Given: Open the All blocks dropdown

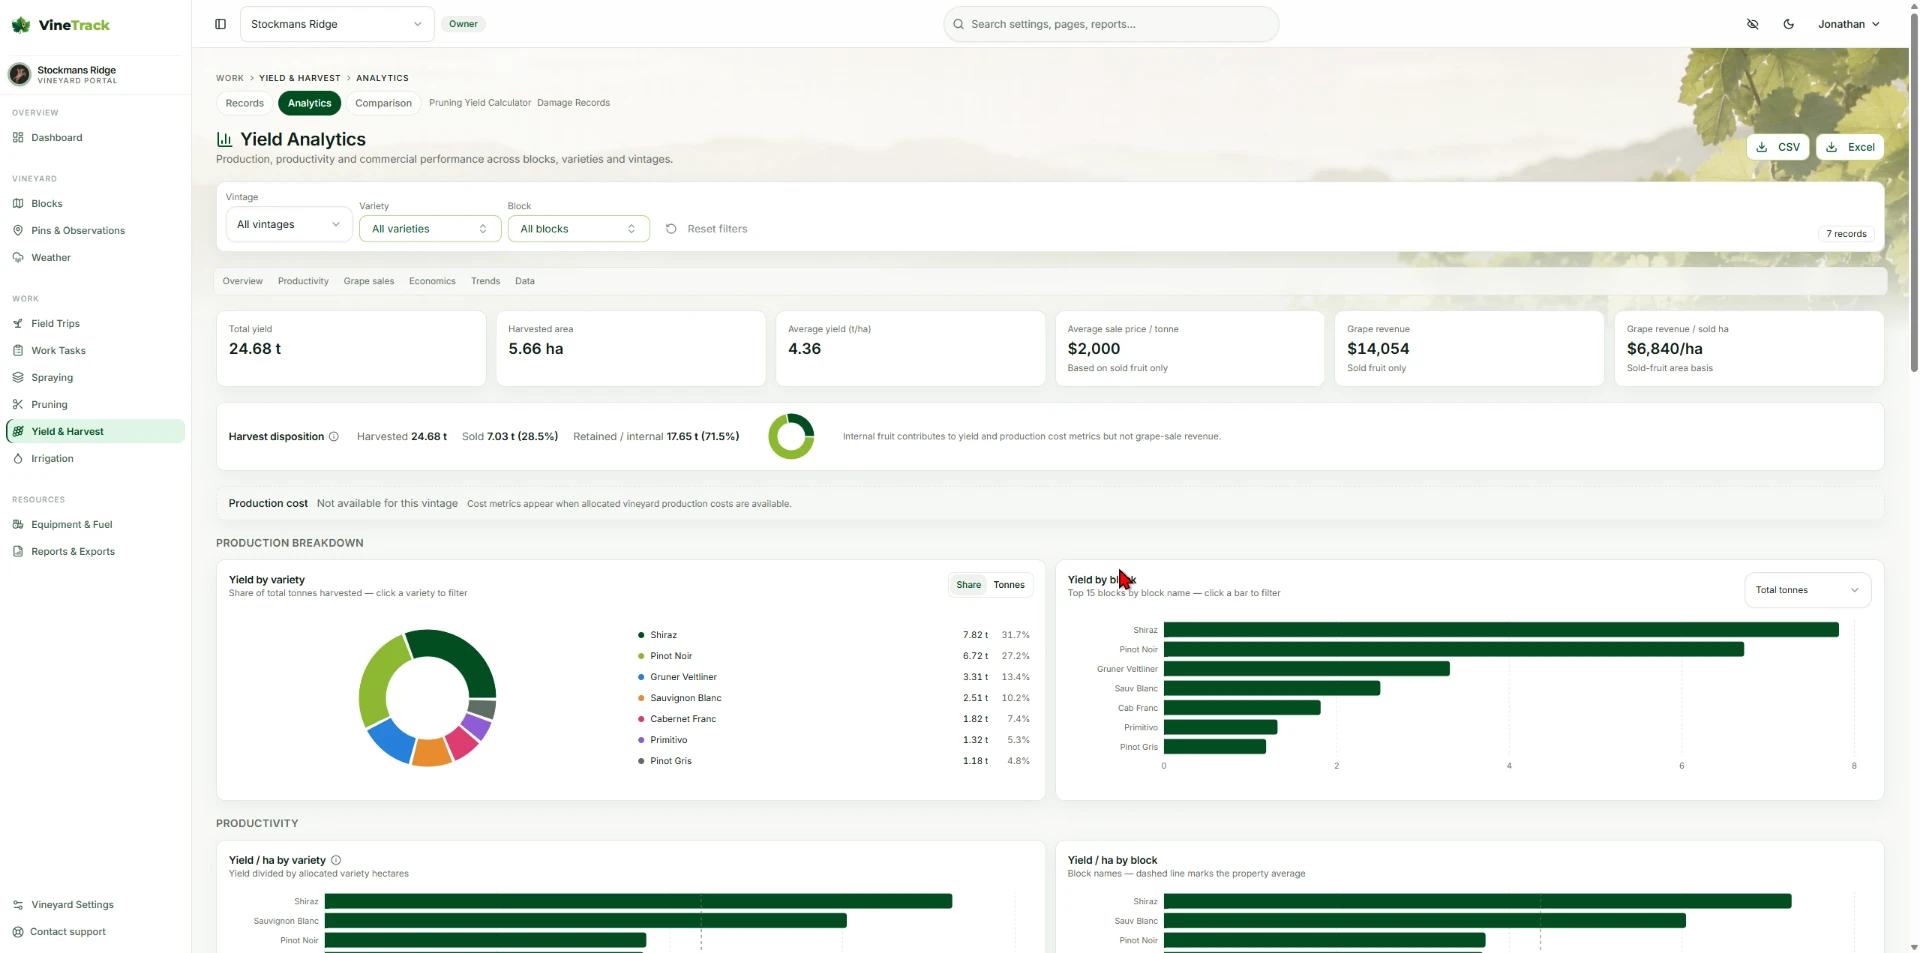Looking at the screenshot, I should pyautogui.click(x=579, y=229).
